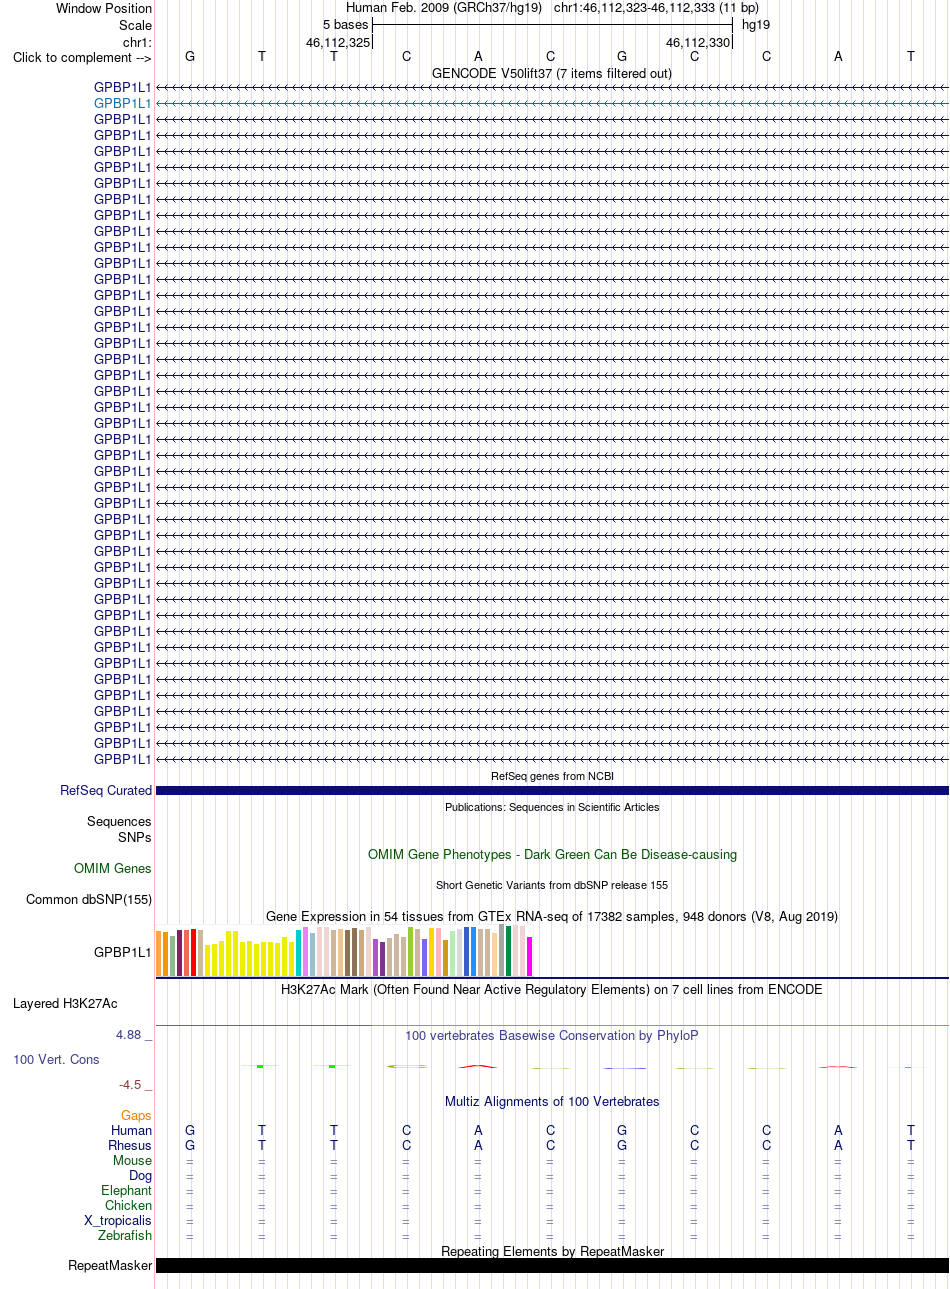Click the dark green bar in the GTEx chart
The image size is (950, 1289).
click(509, 951)
